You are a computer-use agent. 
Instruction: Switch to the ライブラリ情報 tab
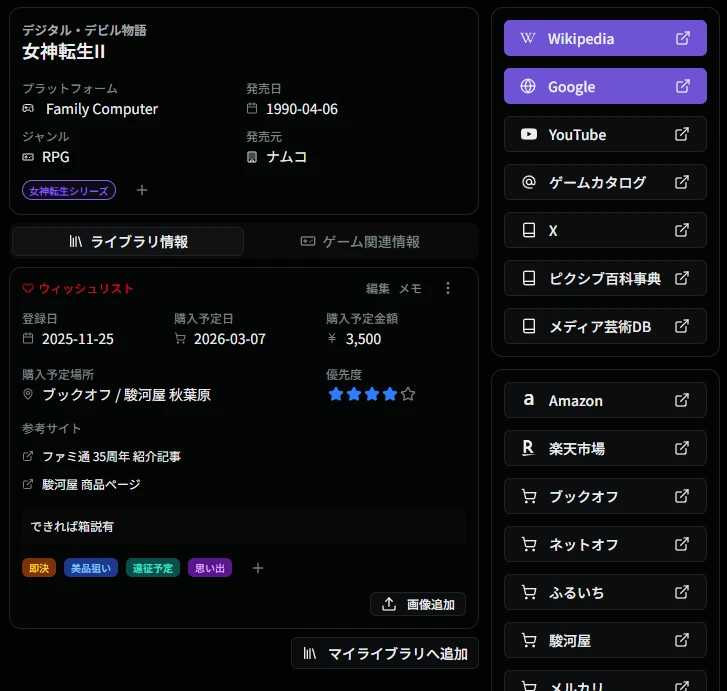[x=128, y=241]
